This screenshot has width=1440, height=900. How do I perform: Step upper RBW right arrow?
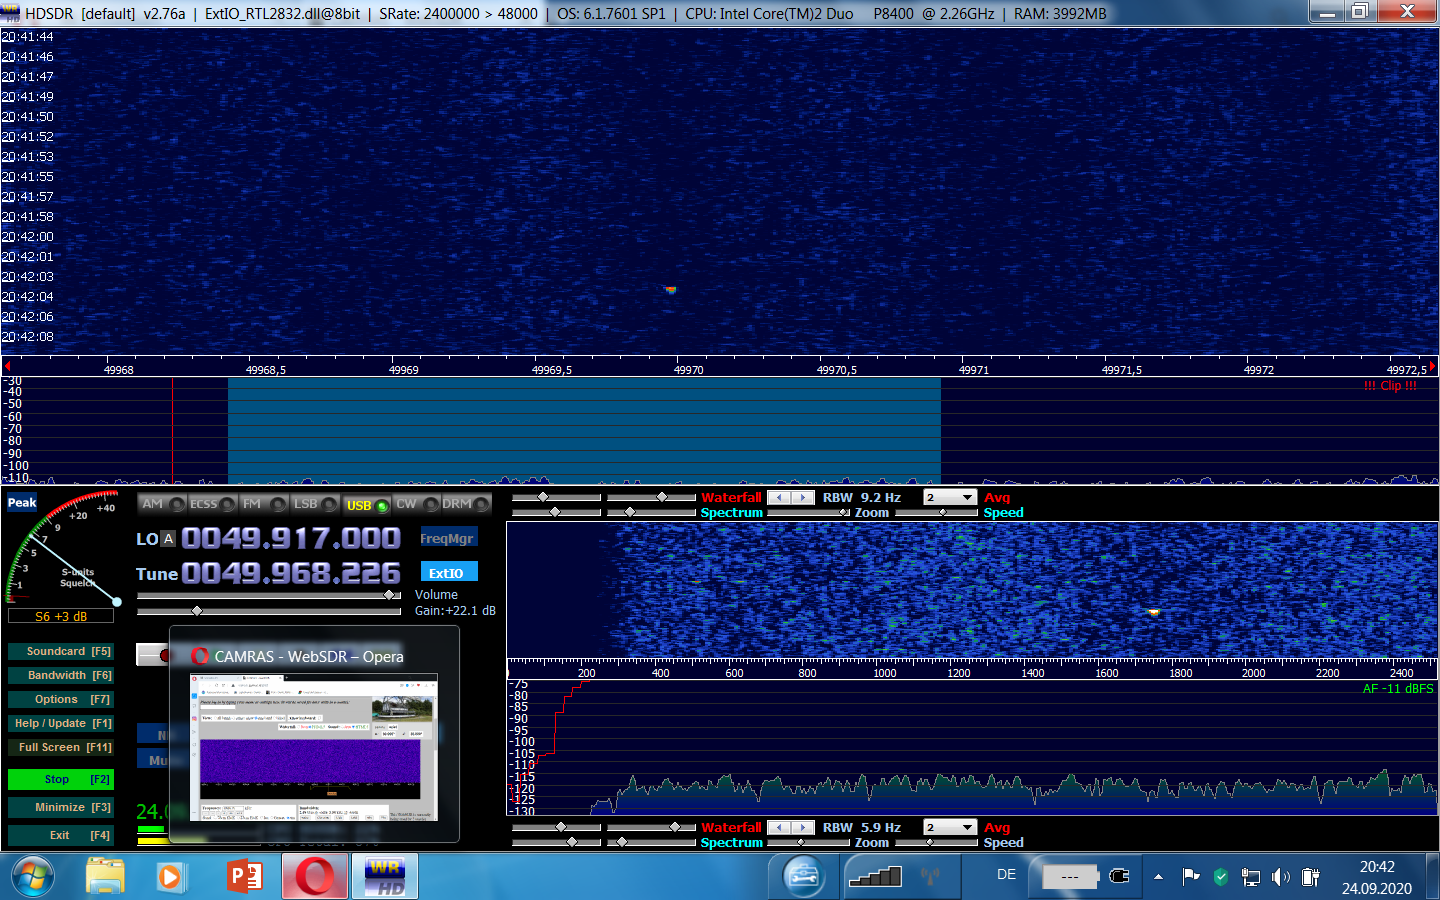pos(803,498)
